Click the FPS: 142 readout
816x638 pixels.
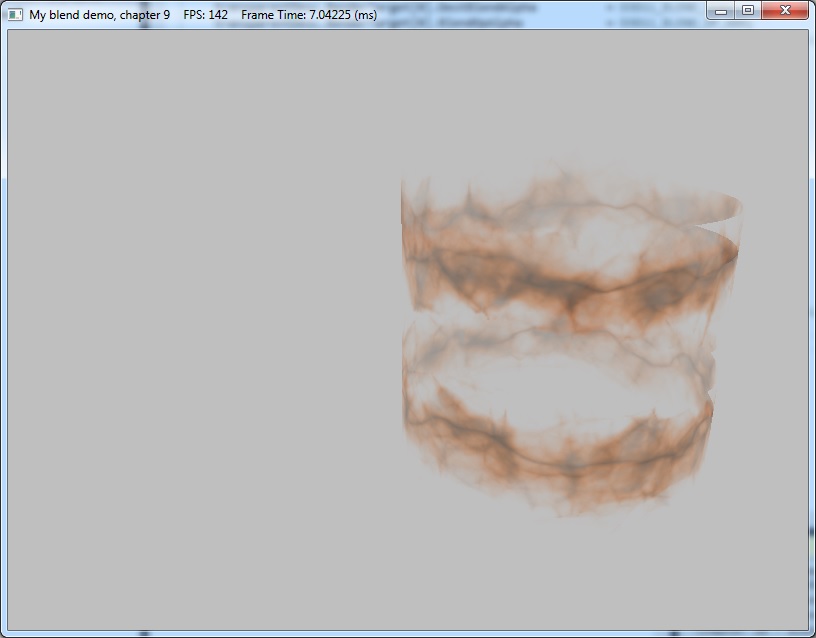(x=205, y=15)
